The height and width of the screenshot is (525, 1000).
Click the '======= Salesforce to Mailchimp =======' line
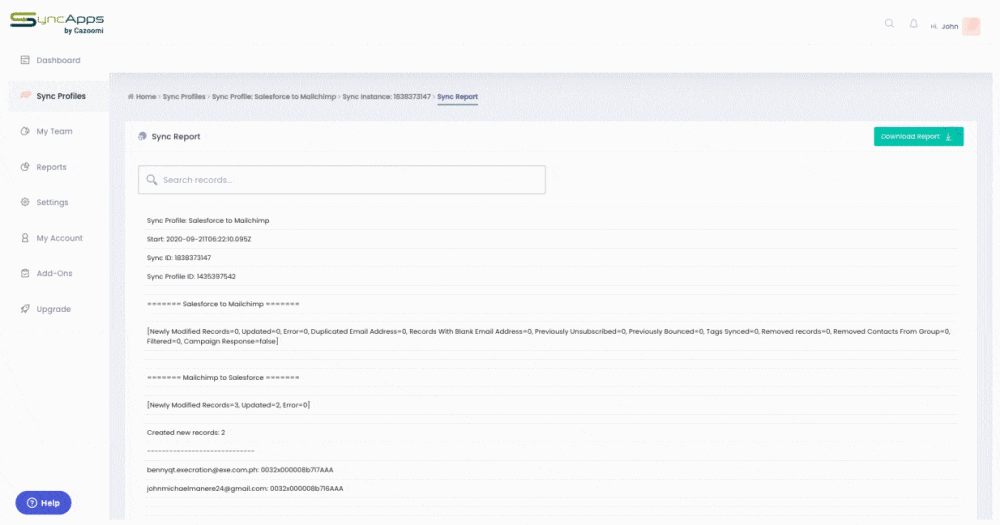(223, 304)
